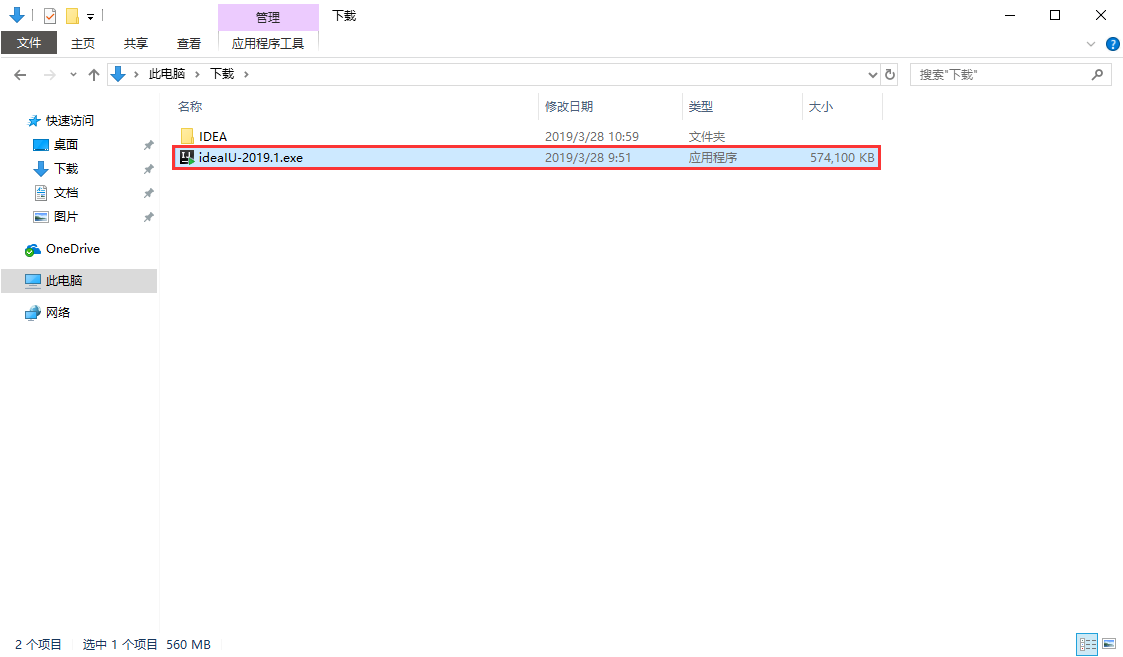The height and width of the screenshot is (657, 1123).
Task: Open the address bar history dropdown
Action: 872,75
